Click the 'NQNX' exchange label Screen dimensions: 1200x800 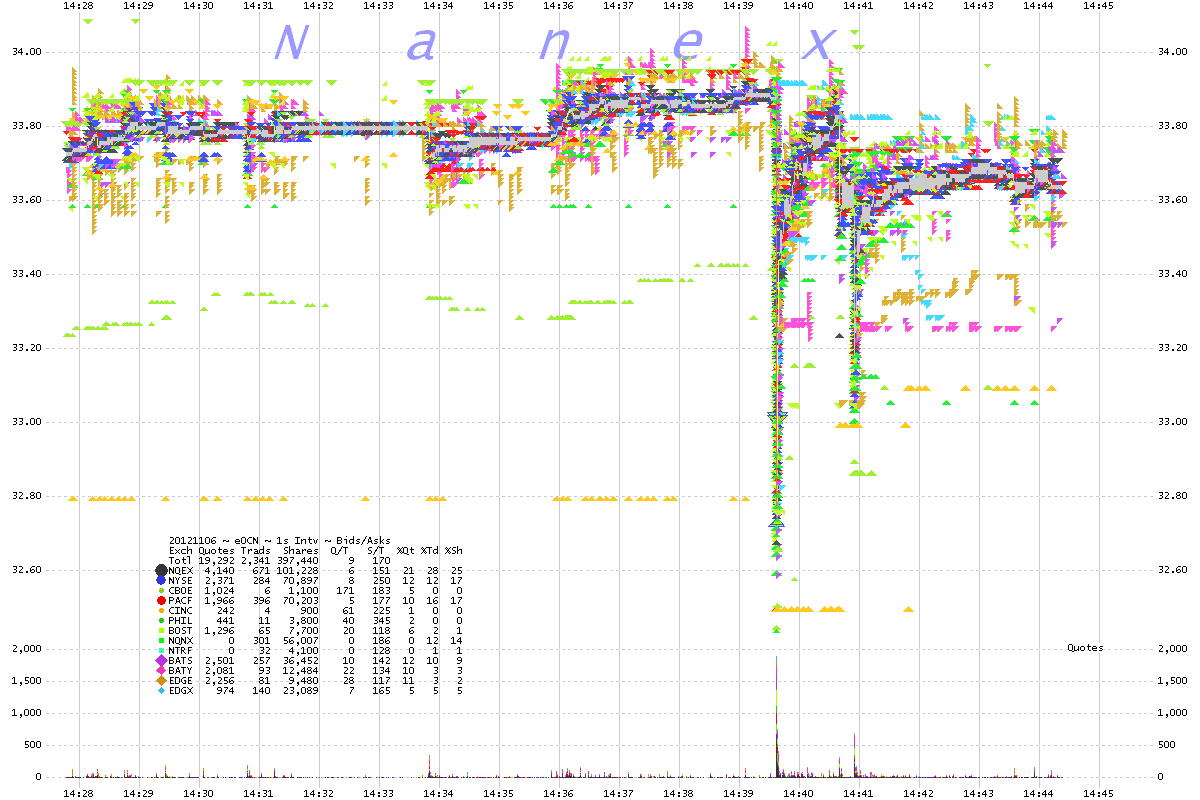[181, 640]
